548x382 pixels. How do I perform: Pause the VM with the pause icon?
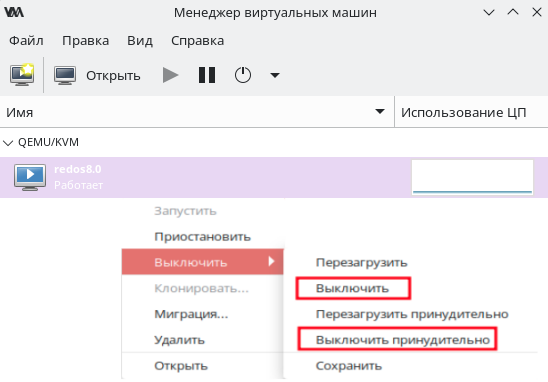207,75
